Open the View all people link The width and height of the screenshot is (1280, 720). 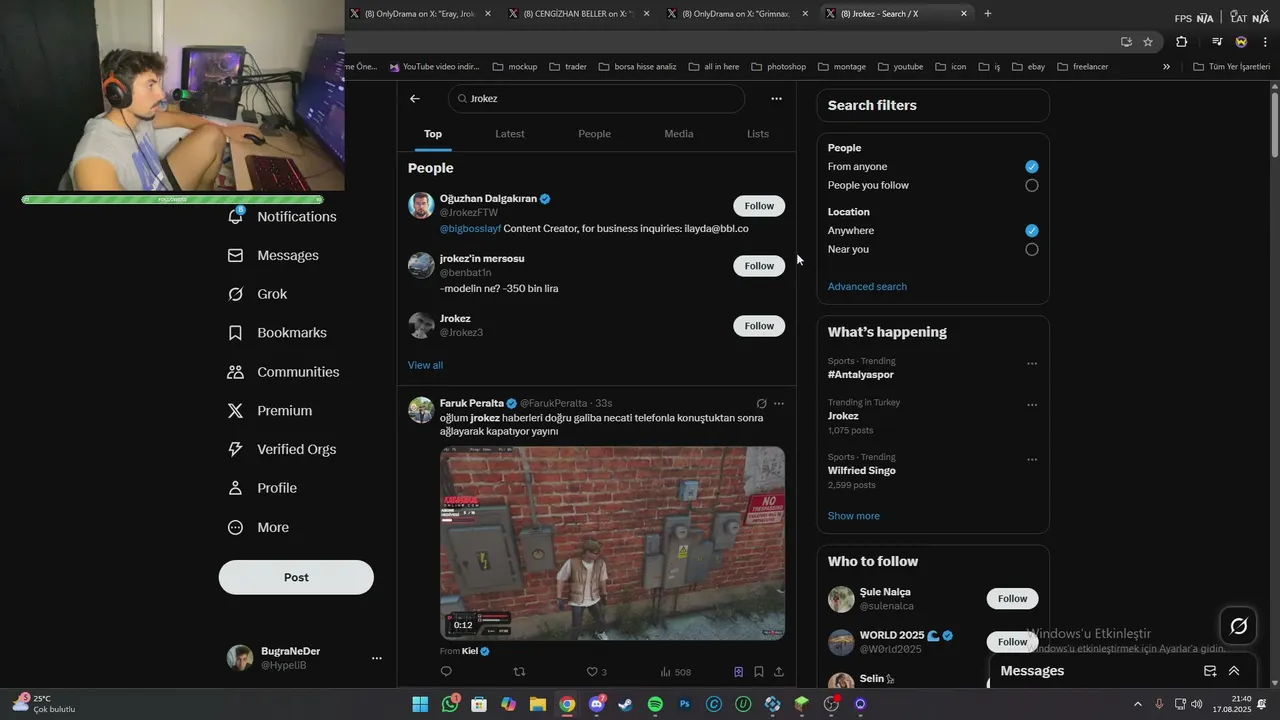point(425,365)
